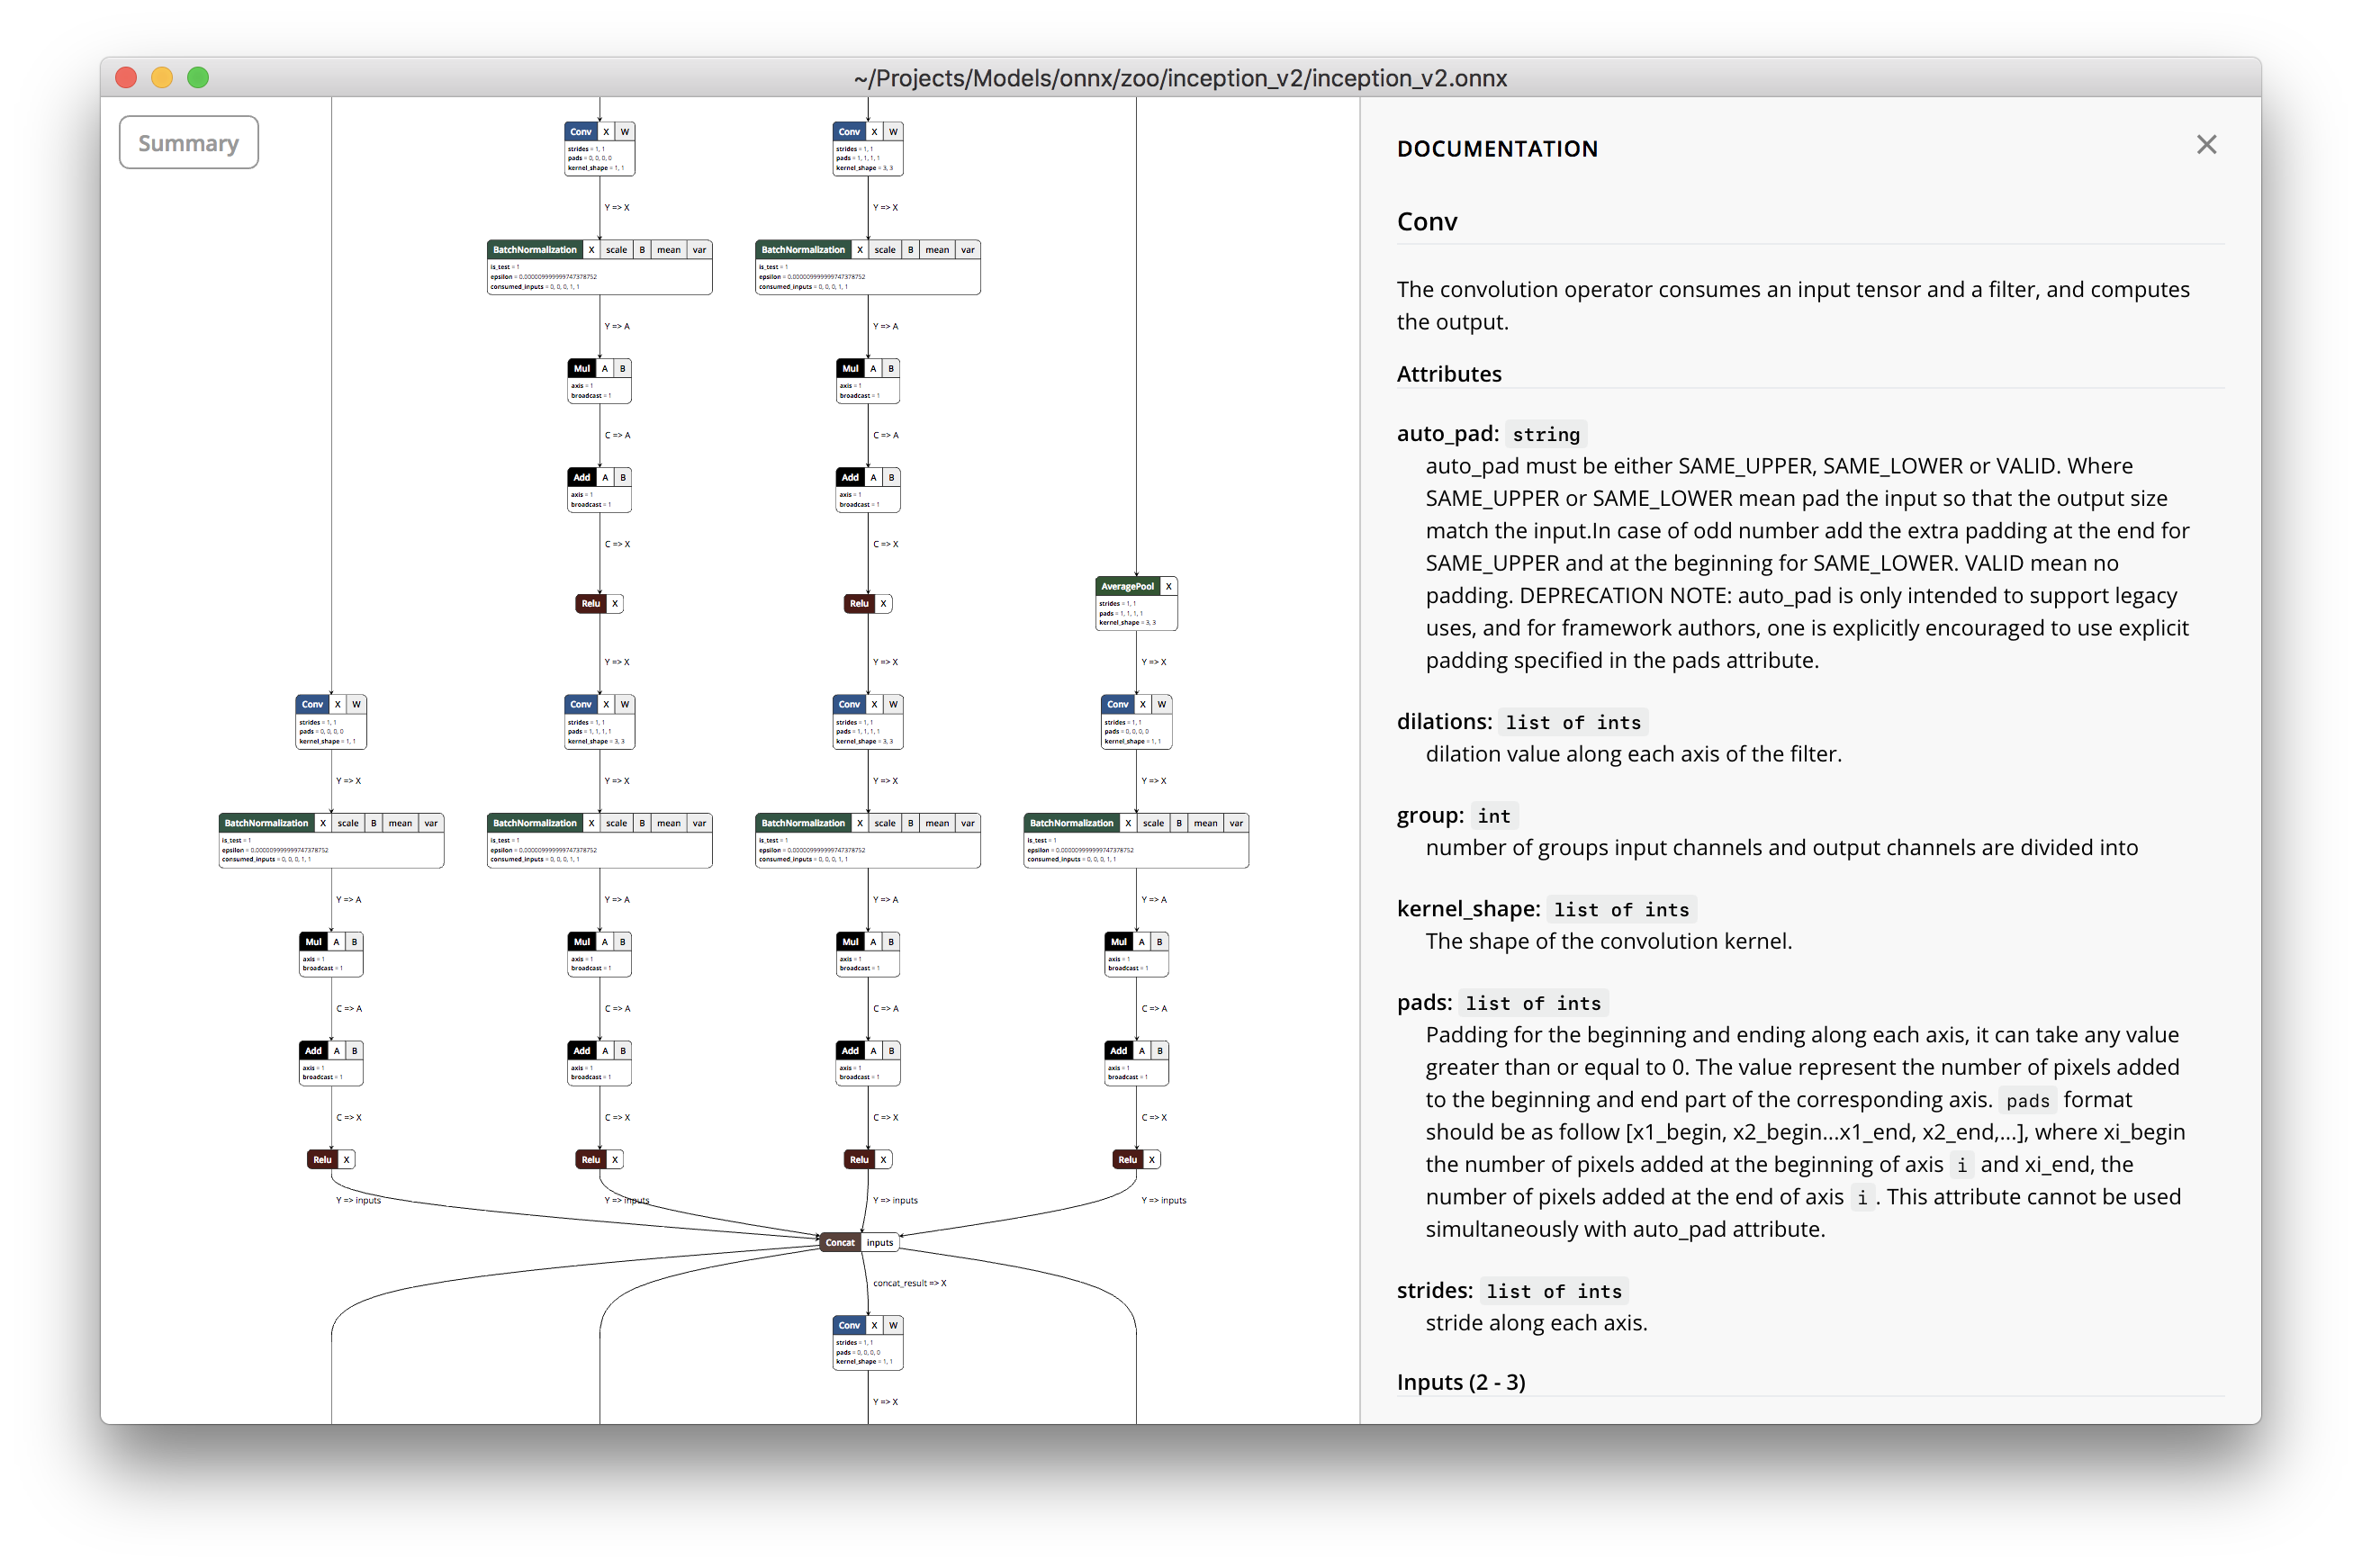Click the Summary button
Image resolution: width=2362 pixels, height=1568 pixels.
coord(188,143)
